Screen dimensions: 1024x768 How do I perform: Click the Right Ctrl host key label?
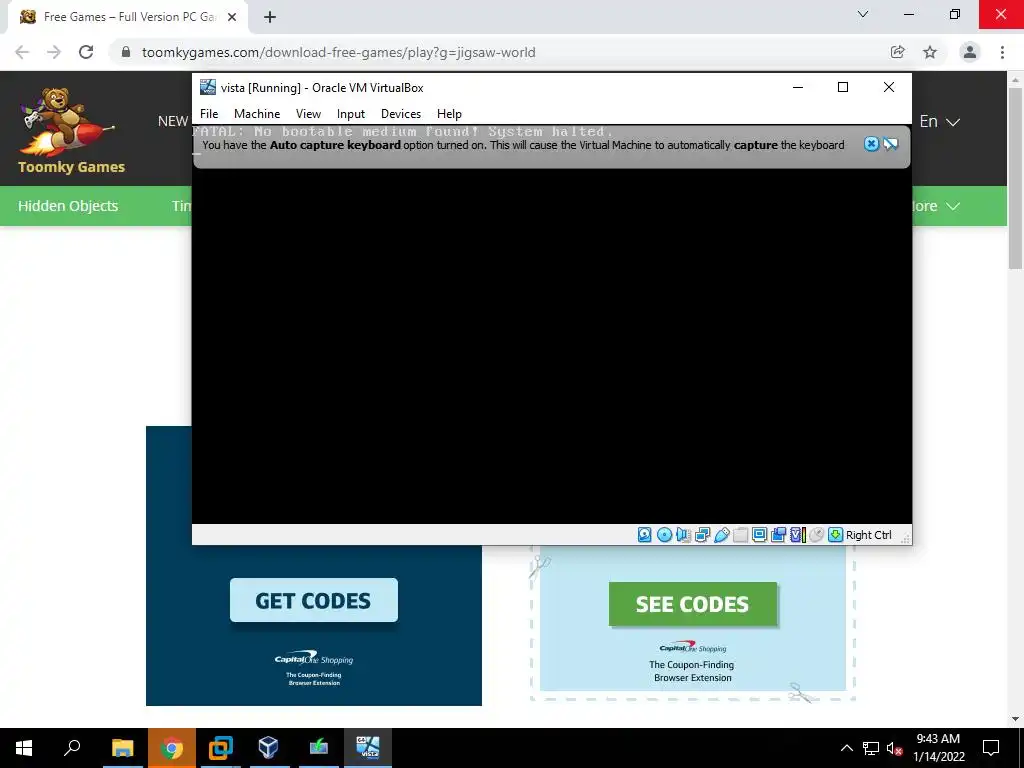869,535
